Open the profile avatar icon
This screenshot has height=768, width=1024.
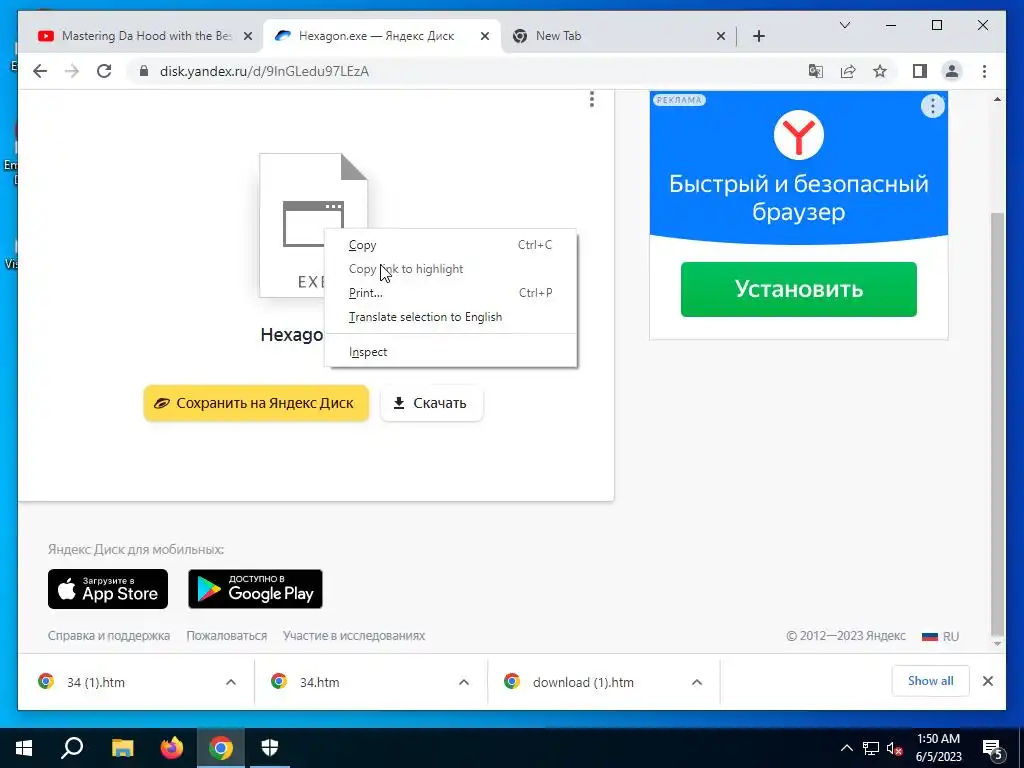coord(952,71)
